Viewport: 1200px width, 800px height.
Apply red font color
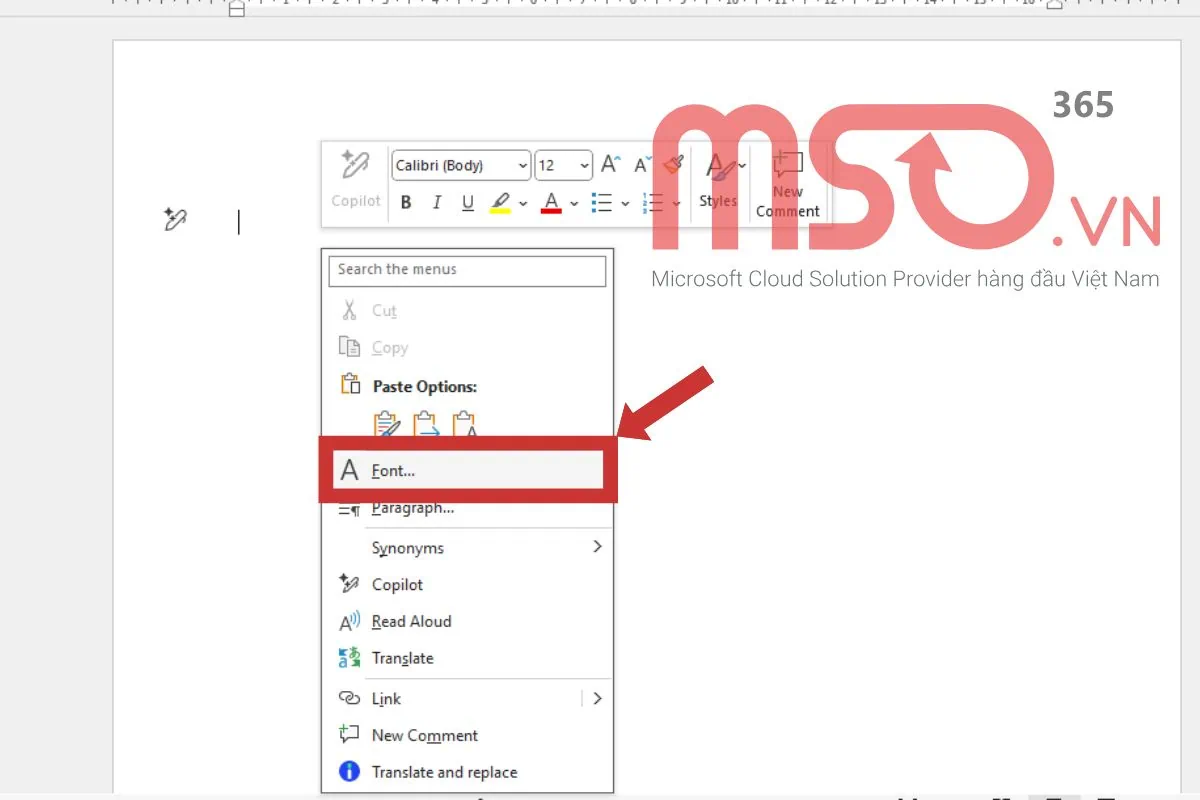pyautogui.click(x=551, y=203)
